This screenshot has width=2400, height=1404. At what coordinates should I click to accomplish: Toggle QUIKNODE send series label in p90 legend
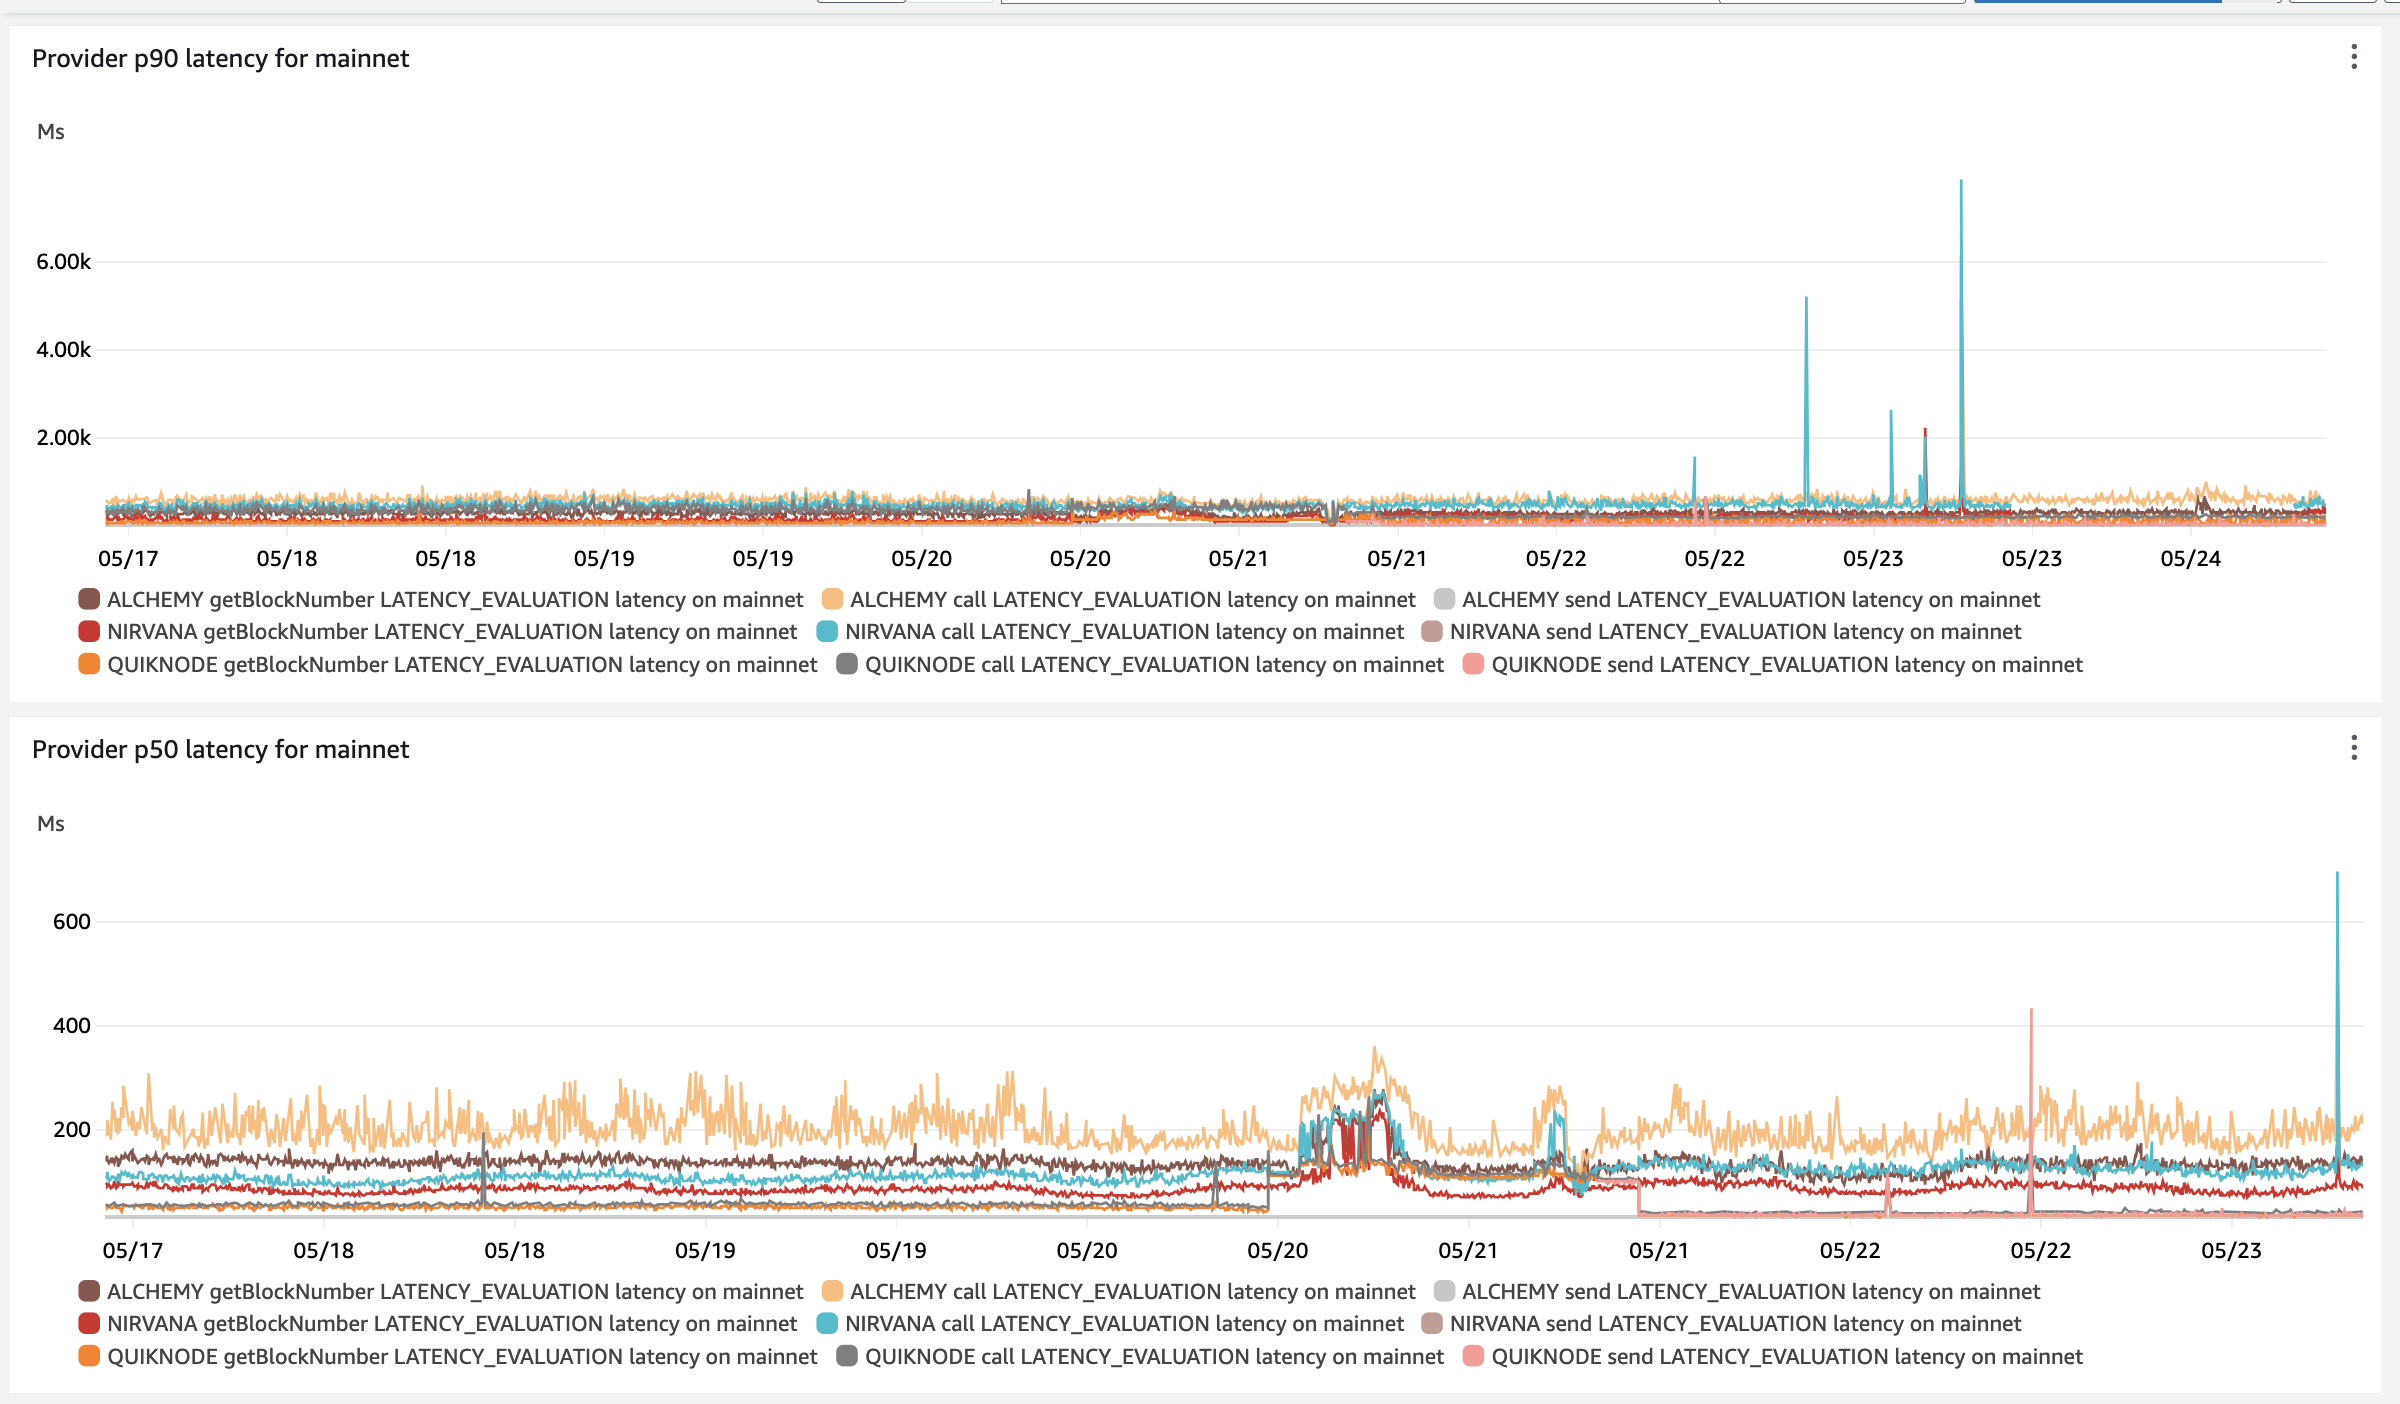(x=1787, y=664)
